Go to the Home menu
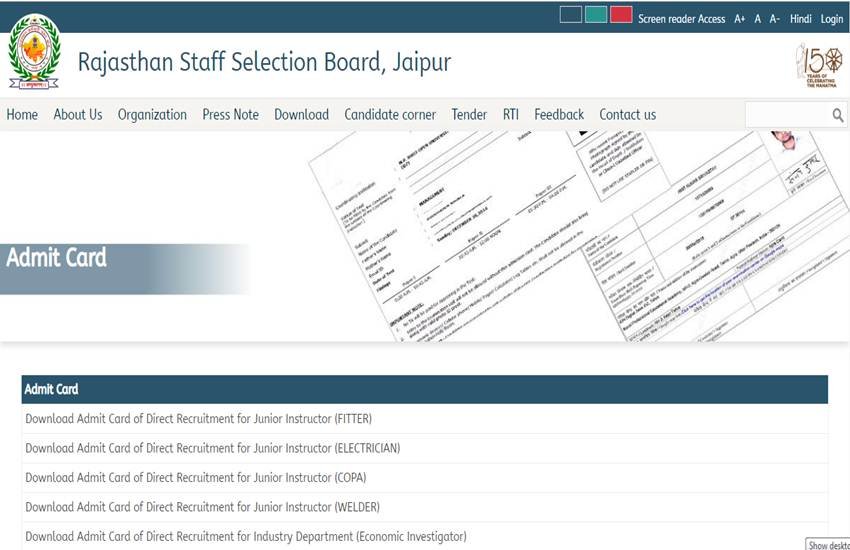This screenshot has width=850, height=550. (22, 115)
